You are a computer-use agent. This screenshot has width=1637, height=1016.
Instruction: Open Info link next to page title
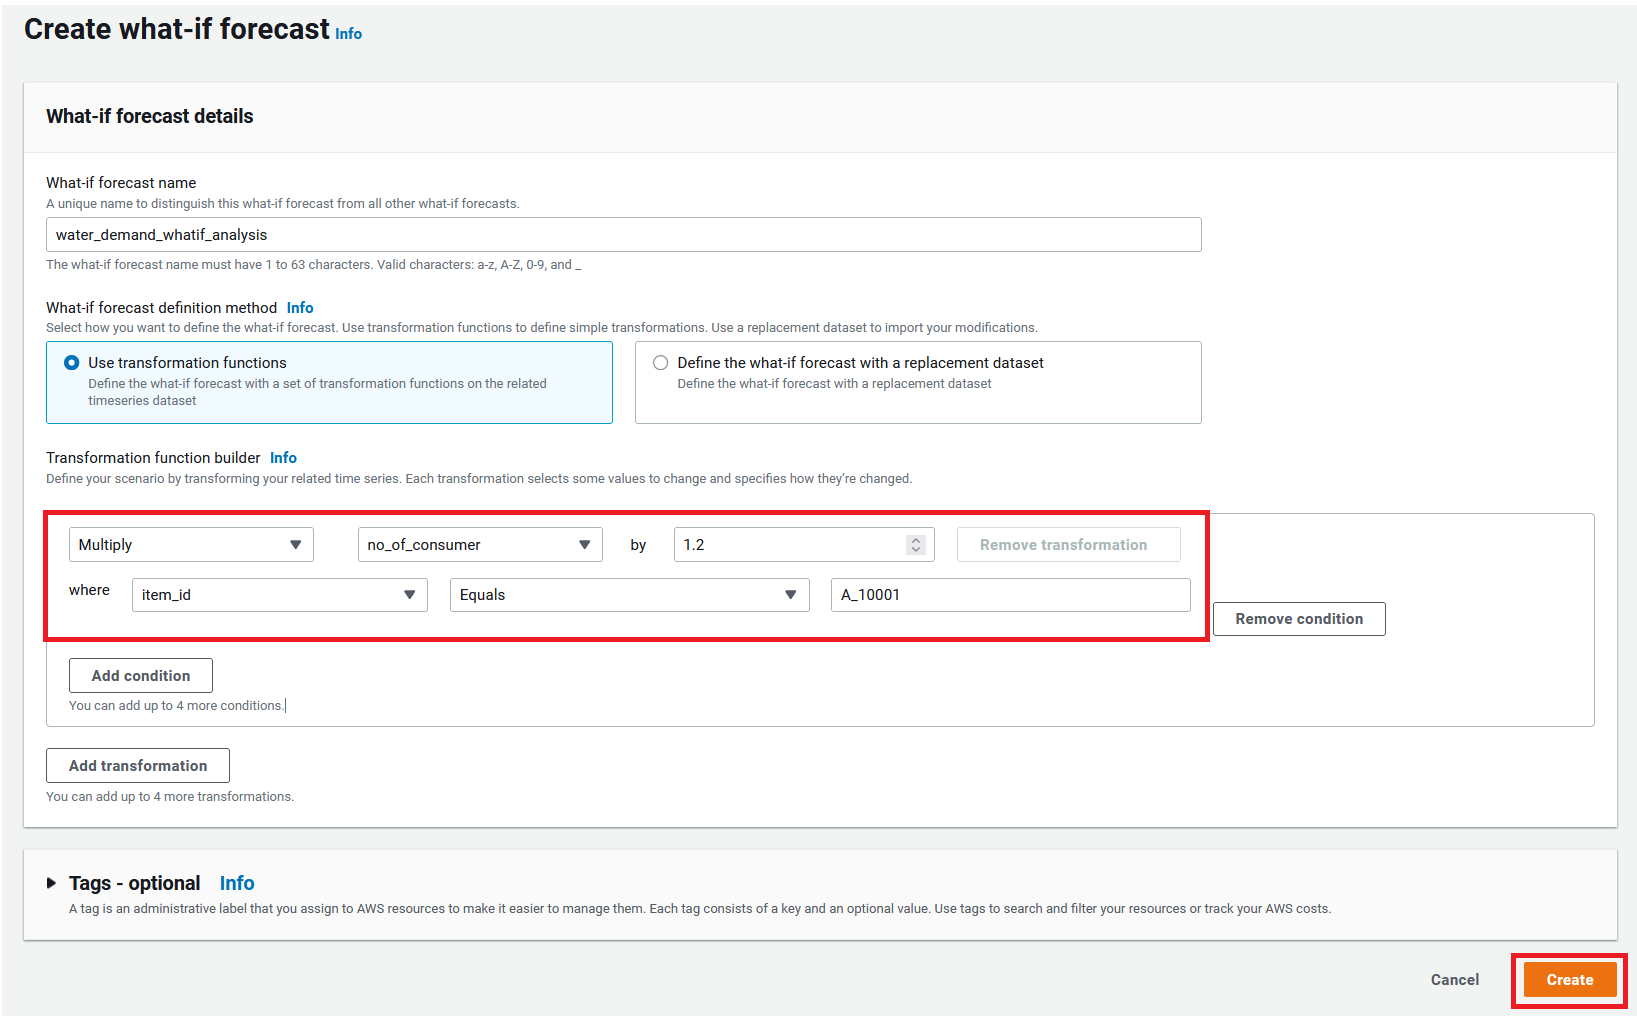coord(349,34)
